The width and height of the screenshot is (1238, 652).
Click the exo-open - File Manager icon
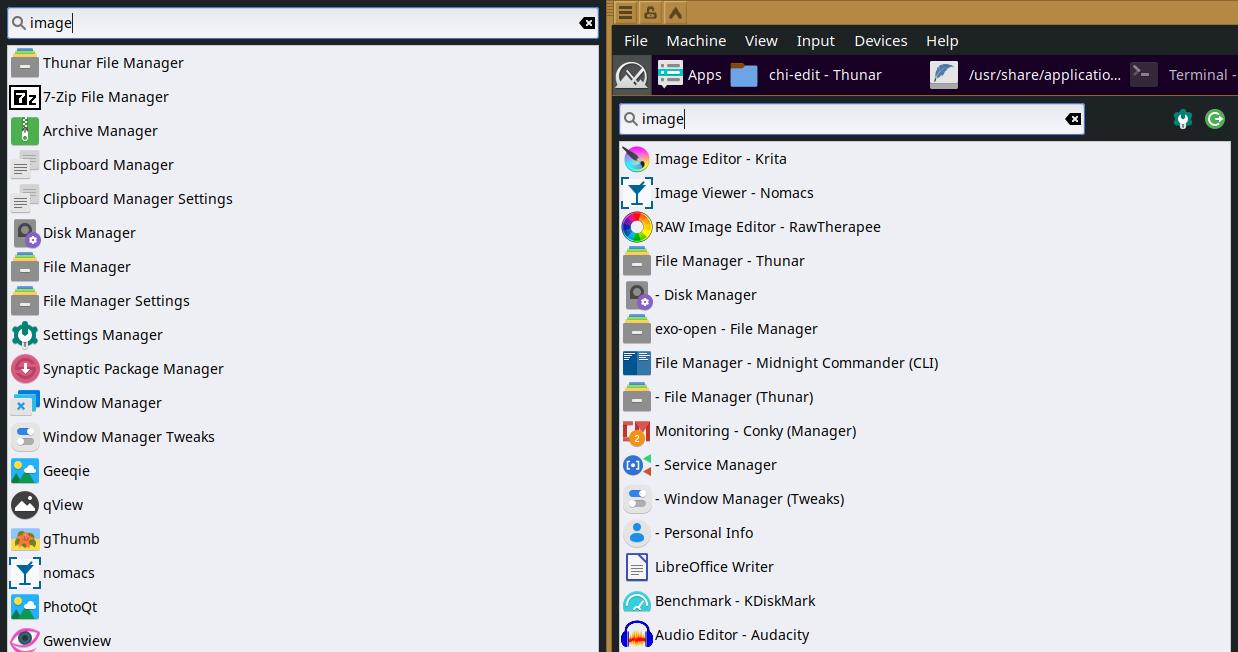pyautogui.click(x=636, y=329)
